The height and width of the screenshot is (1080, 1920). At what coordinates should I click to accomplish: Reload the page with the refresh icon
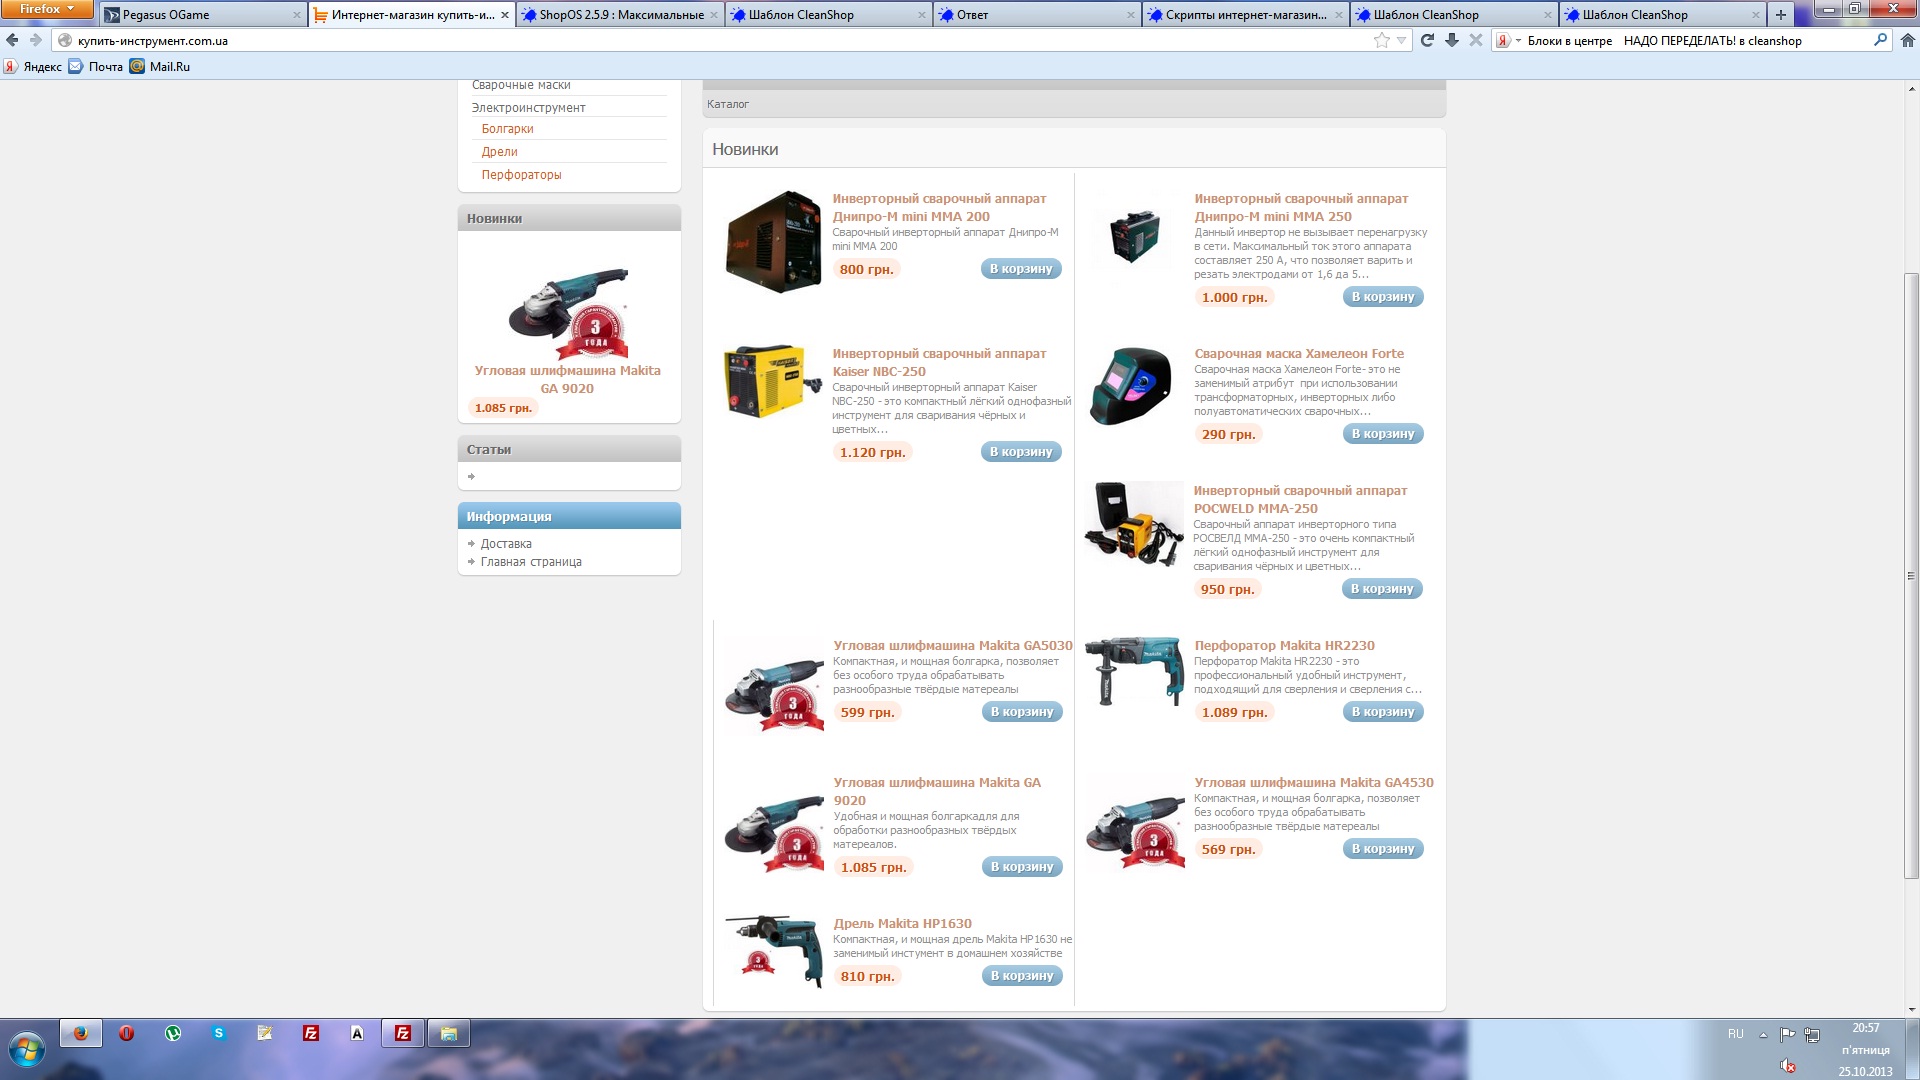(x=1427, y=40)
